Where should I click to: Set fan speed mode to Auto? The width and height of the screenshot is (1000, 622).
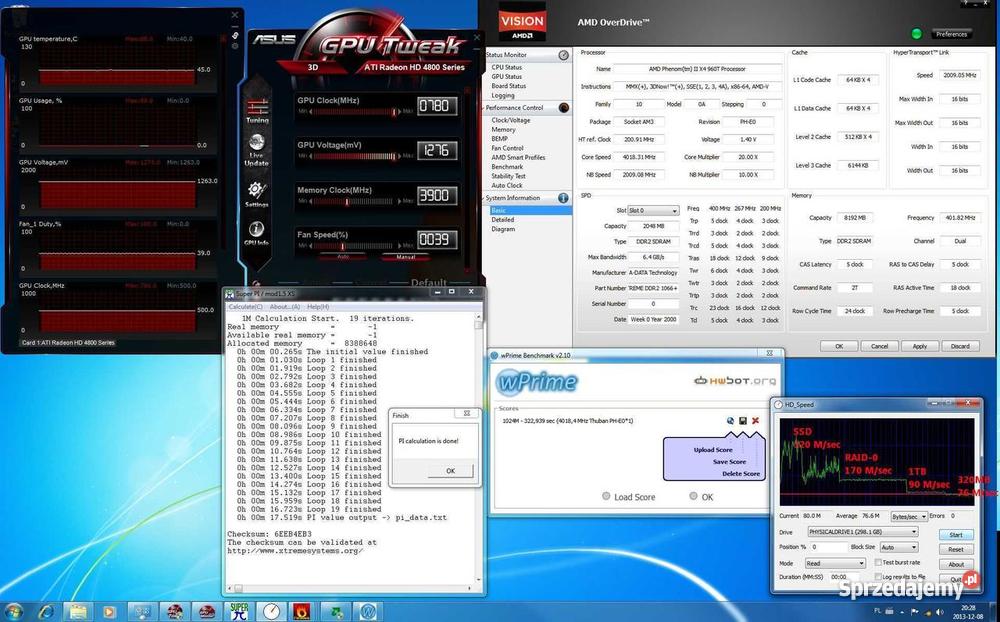[342, 256]
